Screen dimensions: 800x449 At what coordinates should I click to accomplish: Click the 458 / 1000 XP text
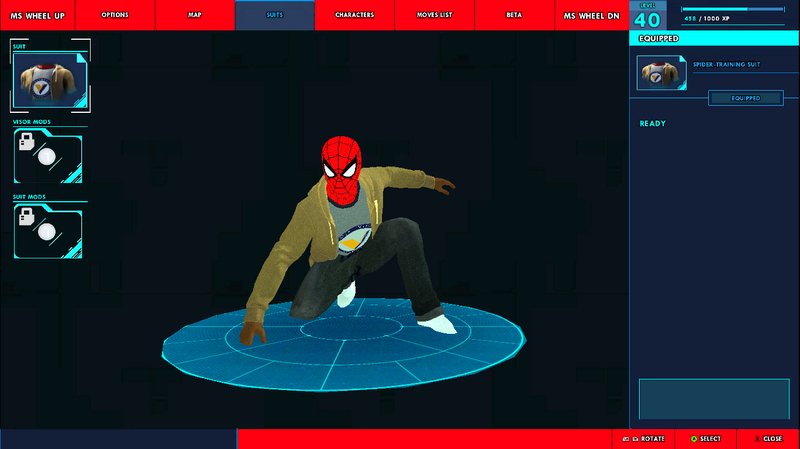[x=707, y=18]
